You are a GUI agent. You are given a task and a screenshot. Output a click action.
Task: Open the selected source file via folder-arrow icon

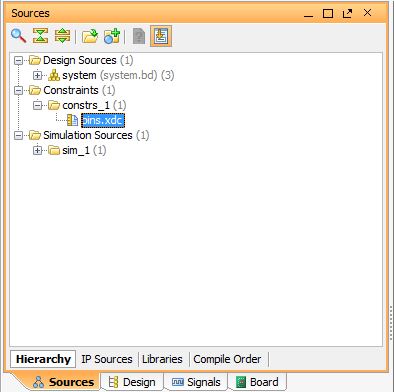90,36
